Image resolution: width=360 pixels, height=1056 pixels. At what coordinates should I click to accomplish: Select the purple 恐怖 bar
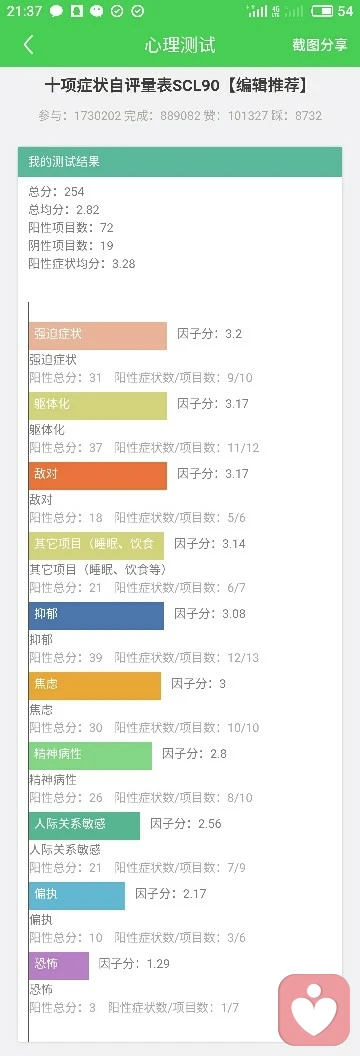click(59, 966)
